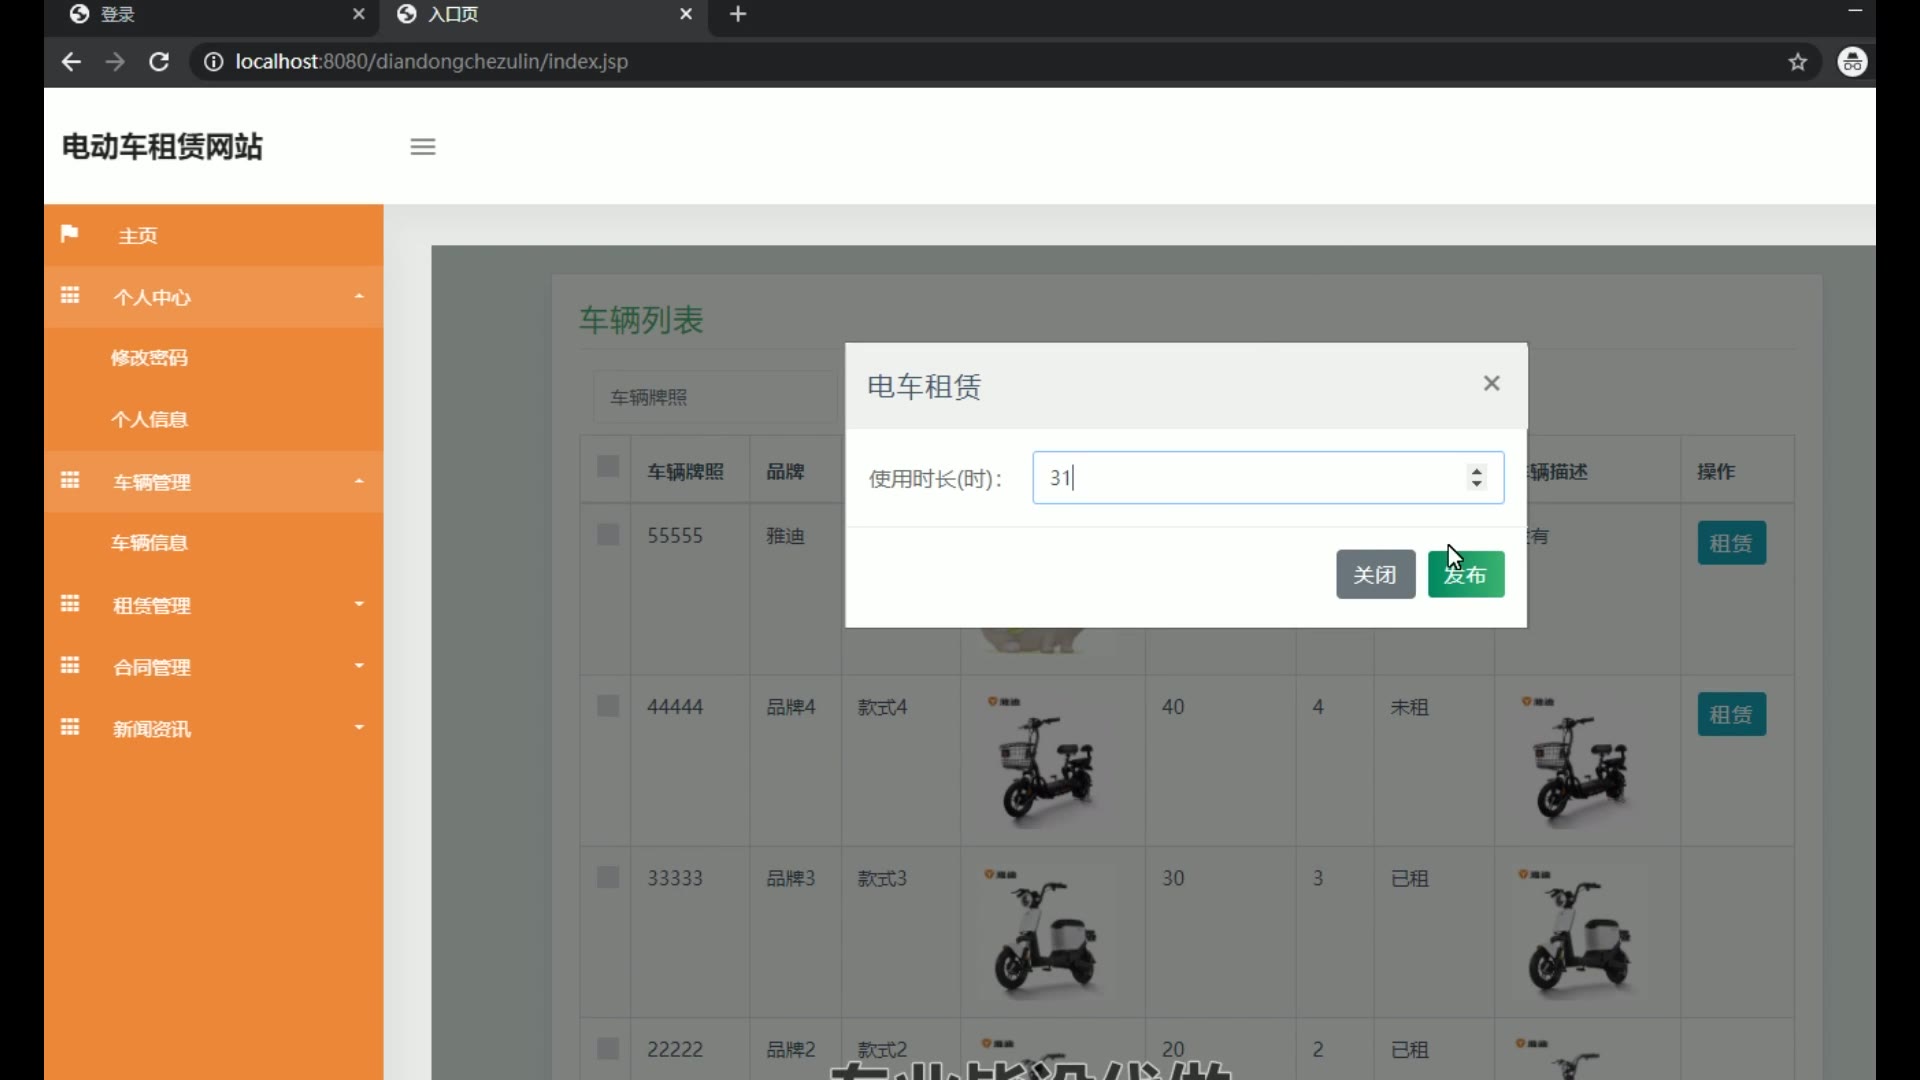Increase 使用时长 with the up spinner arrow
Screen dimensions: 1920x1080
(1477, 471)
